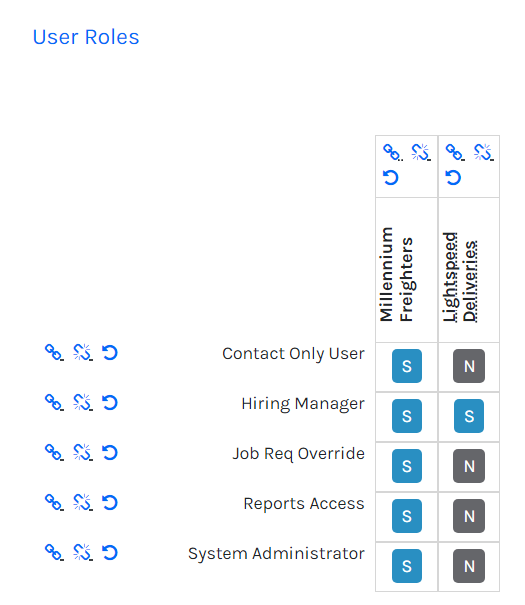Toggle System Administrator for Lightspeed Deliveries
This screenshot has height=605, width=525.
(x=469, y=566)
